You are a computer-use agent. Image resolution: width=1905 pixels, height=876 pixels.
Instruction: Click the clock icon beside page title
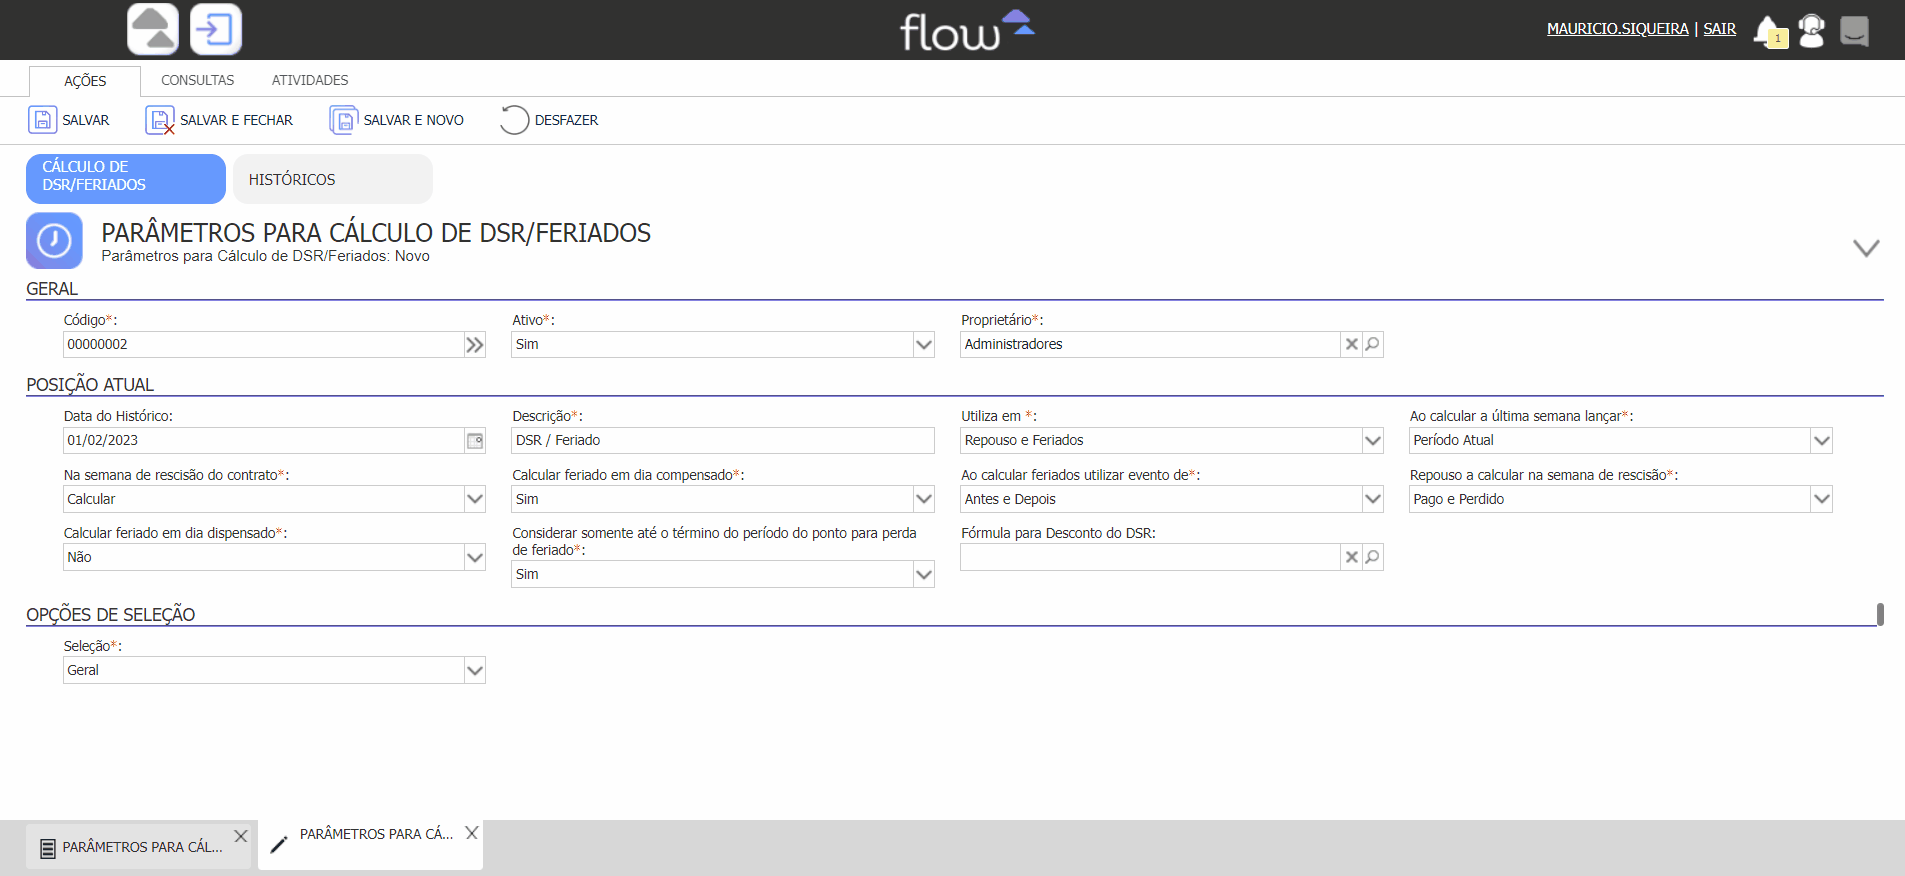point(54,241)
